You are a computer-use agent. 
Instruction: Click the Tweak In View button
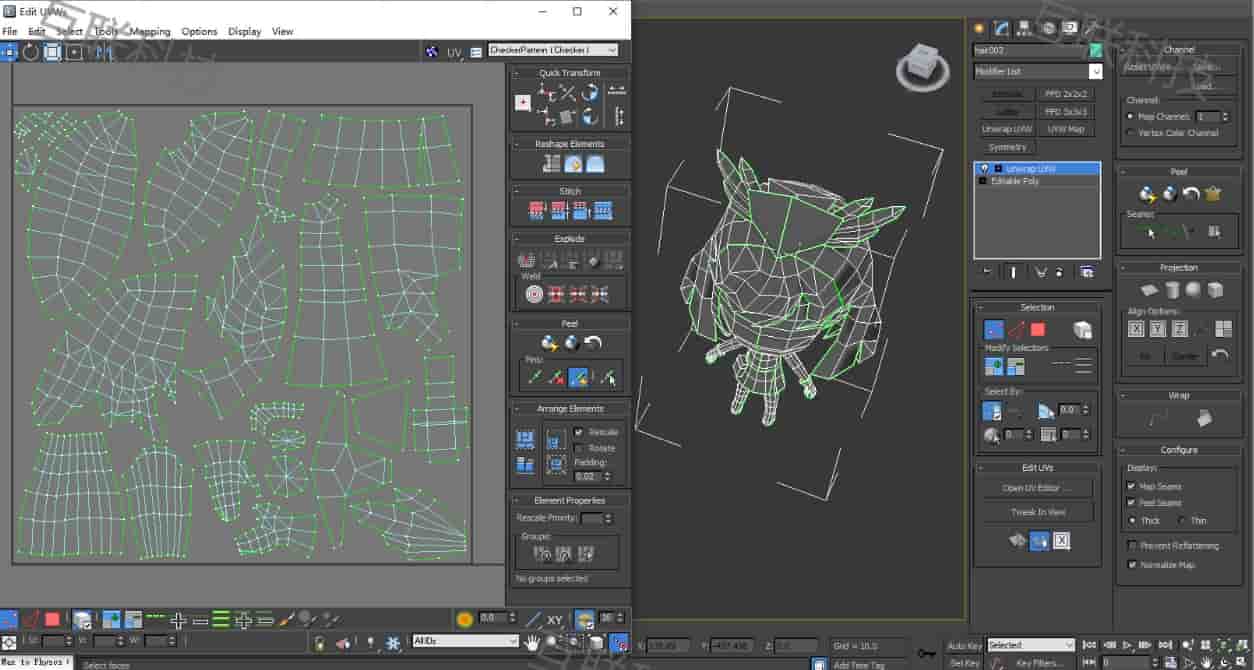click(1036, 512)
